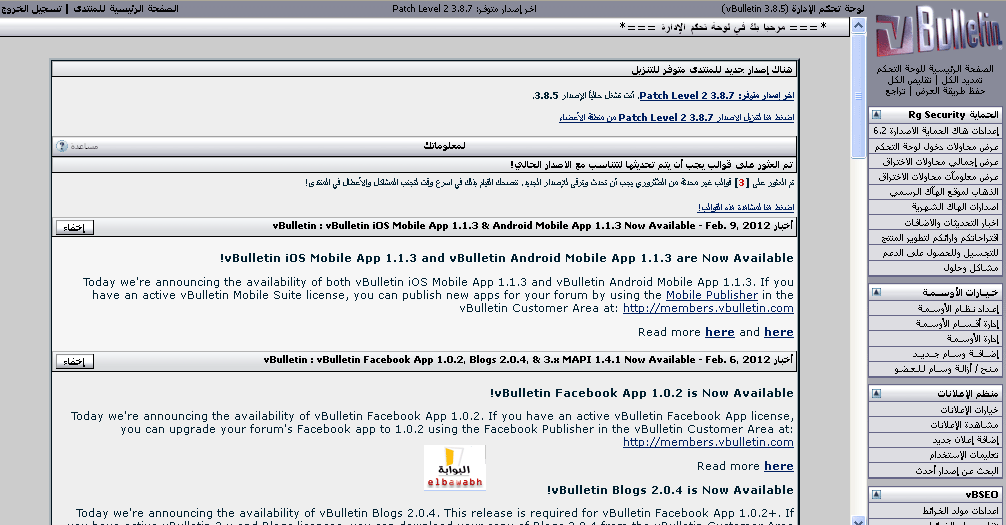The image size is (1006, 525).
Task: Click 'vBulletin Facebook App 1.0.2 is Now Available' heading
Action: [x=642, y=393]
